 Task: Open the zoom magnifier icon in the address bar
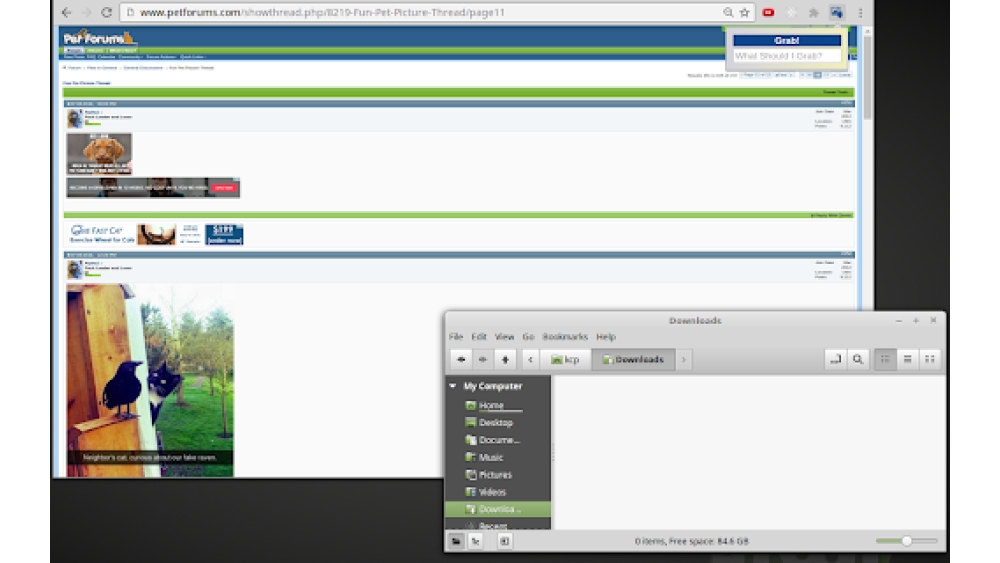point(728,12)
